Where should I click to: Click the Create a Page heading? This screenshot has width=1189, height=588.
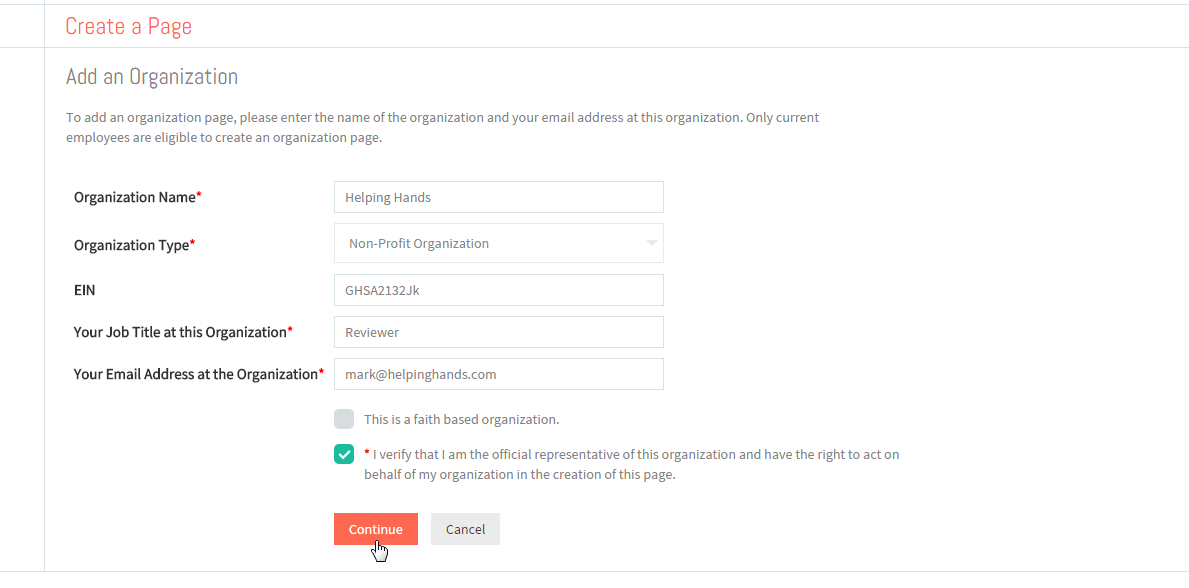click(x=128, y=27)
